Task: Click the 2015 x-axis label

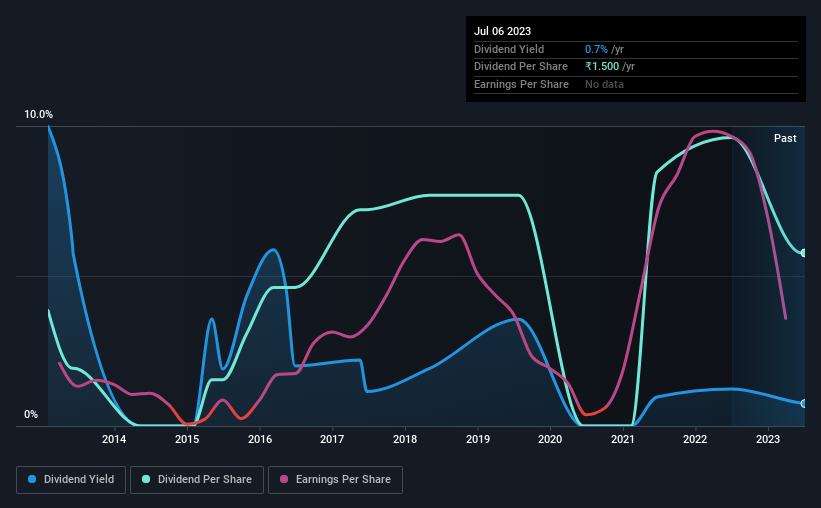Action: (x=187, y=439)
